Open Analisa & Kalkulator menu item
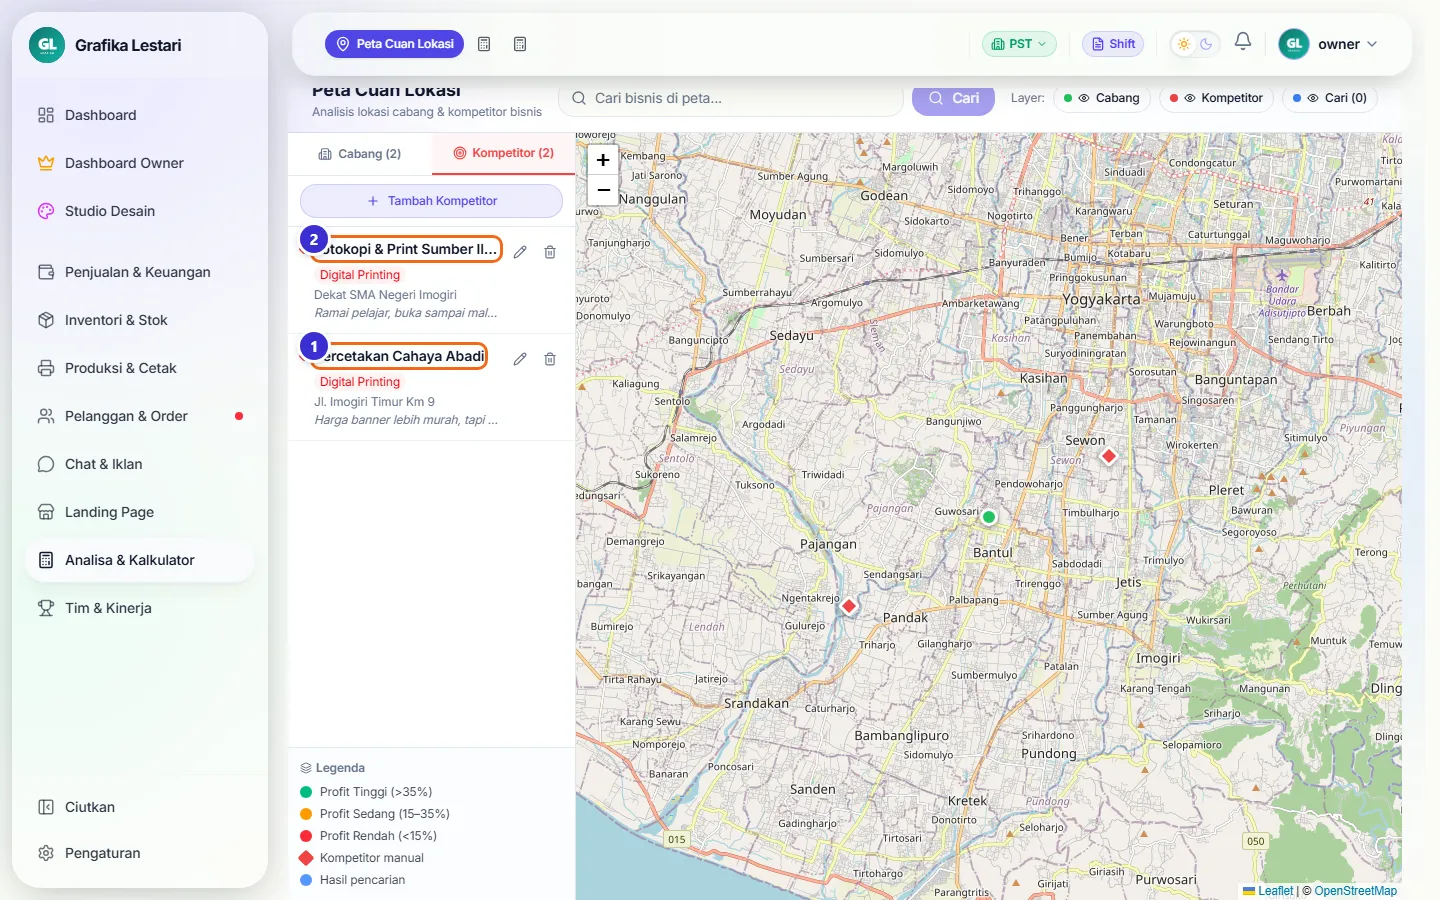 coord(140,560)
